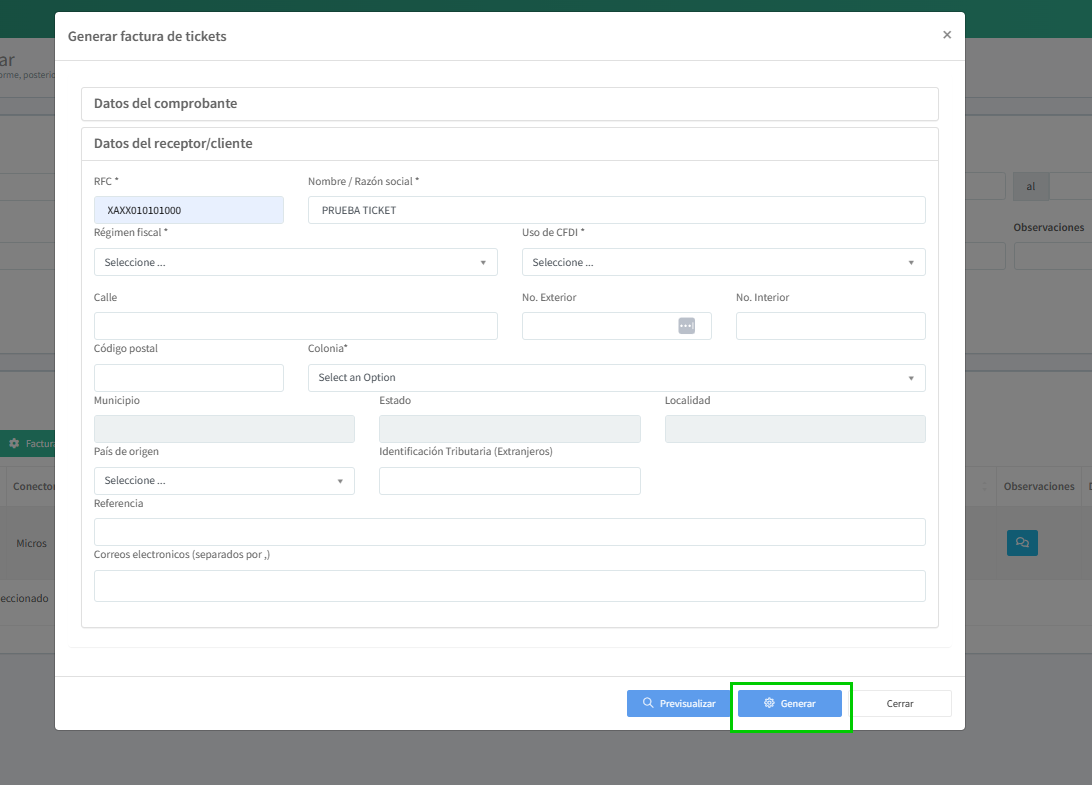Click the Estado field
Screen dimensions: 1092x785
[510, 429]
